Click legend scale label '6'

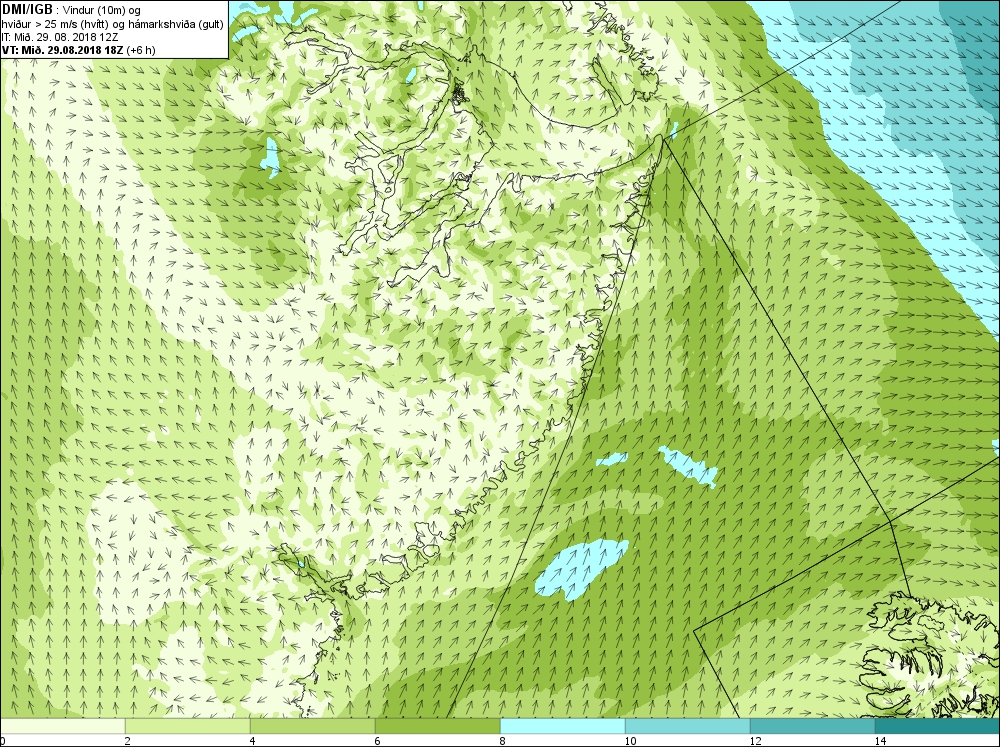378,741
